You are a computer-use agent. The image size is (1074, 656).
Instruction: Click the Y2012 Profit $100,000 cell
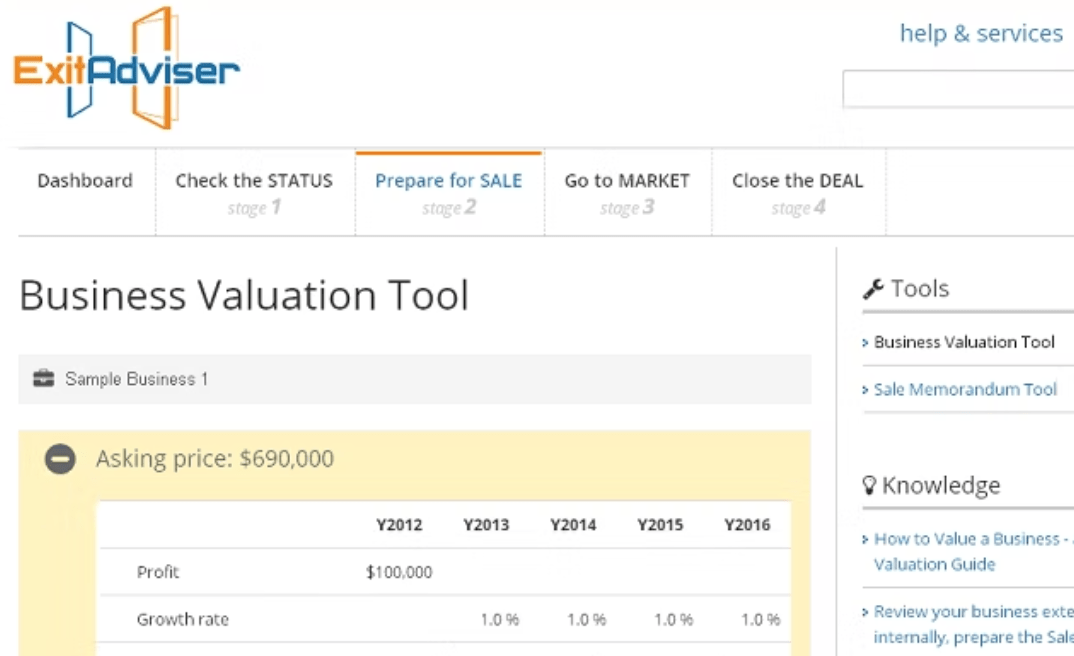(x=399, y=572)
